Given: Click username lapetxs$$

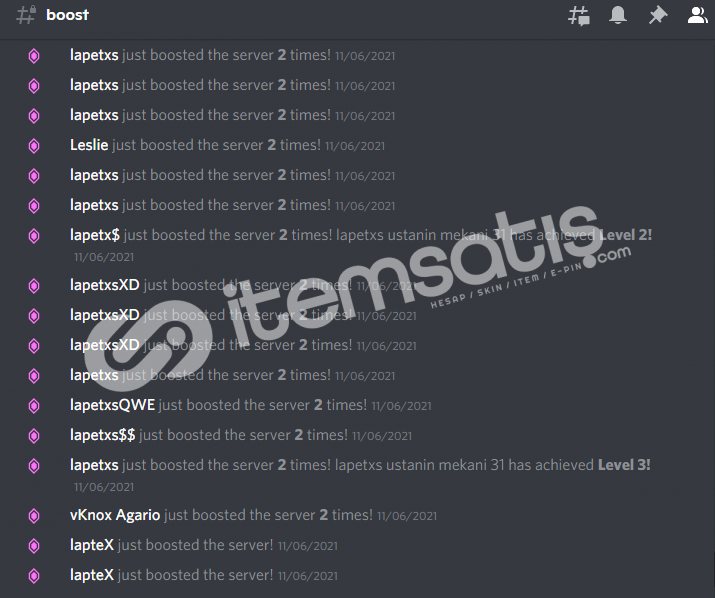Looking at the screenshot, I should (x=103, y=435).
